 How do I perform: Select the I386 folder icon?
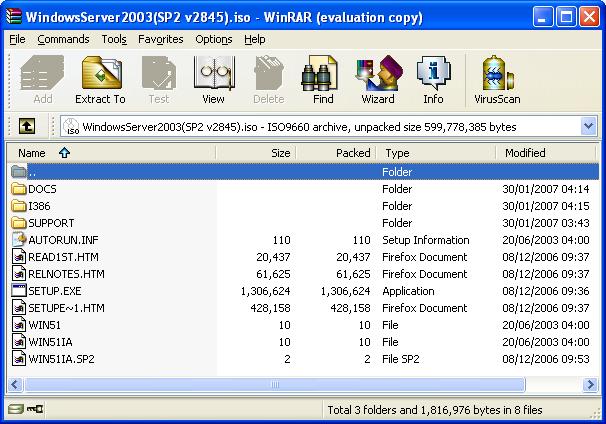tap(19, 206)
